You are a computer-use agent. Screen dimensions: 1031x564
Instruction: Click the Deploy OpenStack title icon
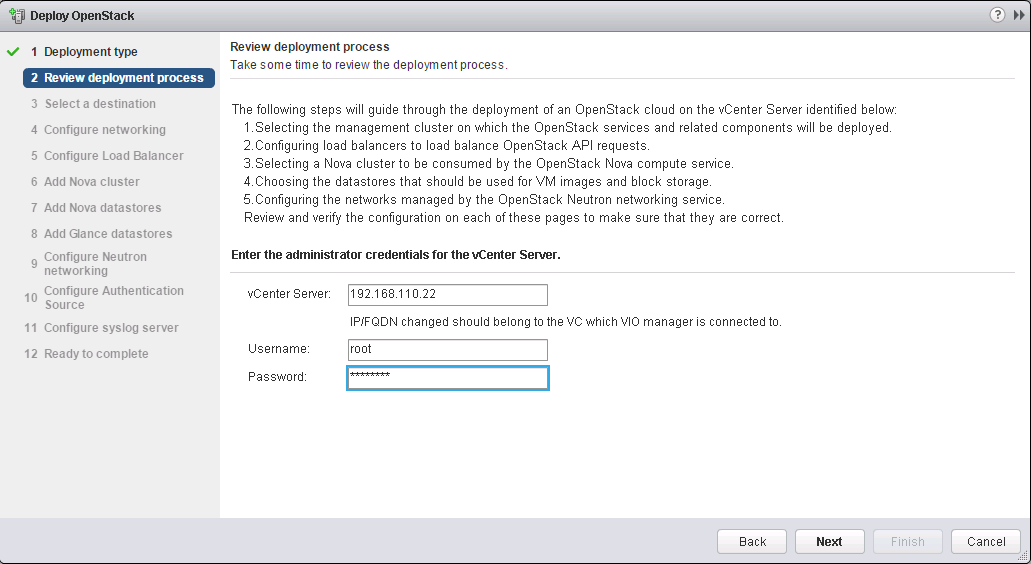click(17, 16)
